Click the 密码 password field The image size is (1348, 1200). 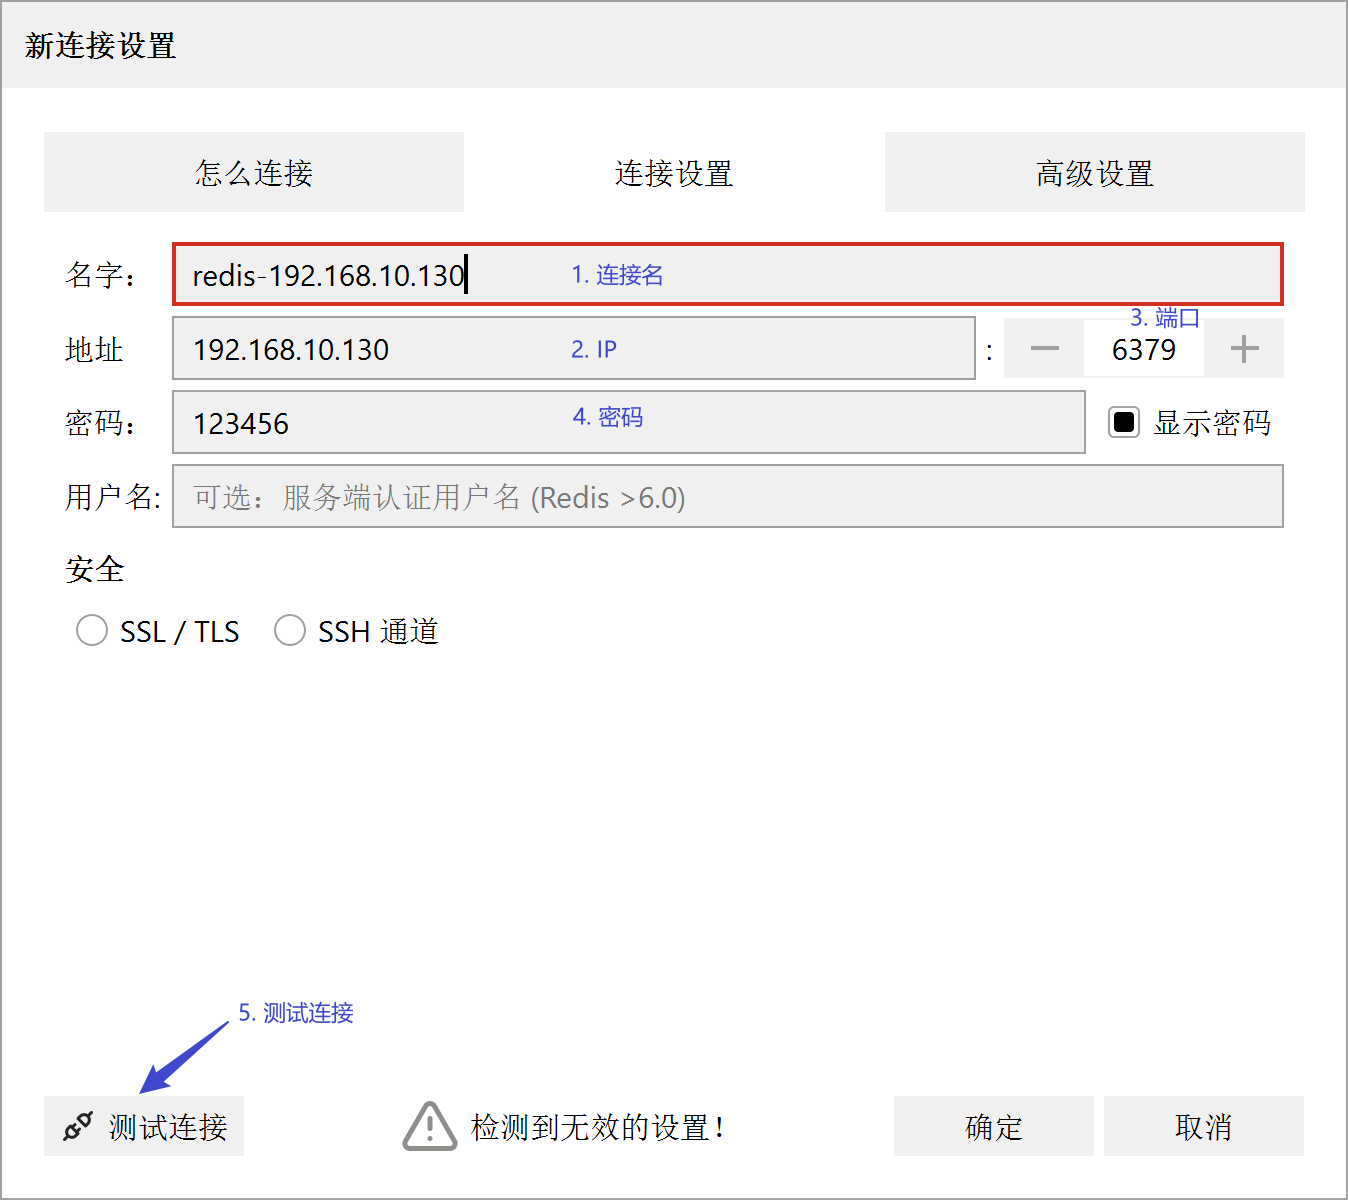coord(629,423)
